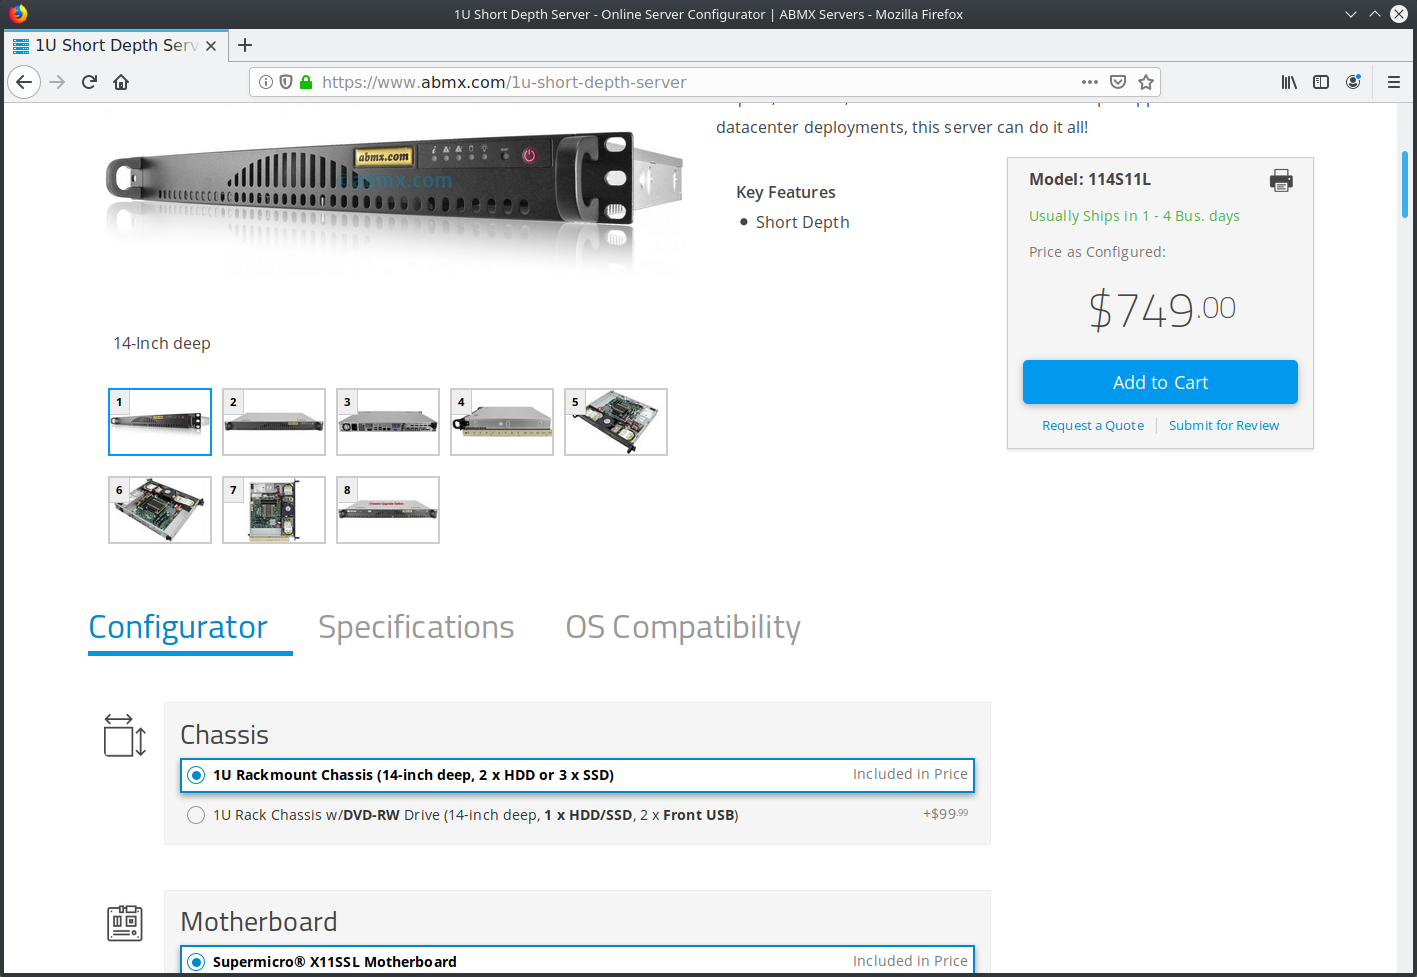Show the sidebars
This screenshot has width=1417, height=977.
tap(1321, 82)
